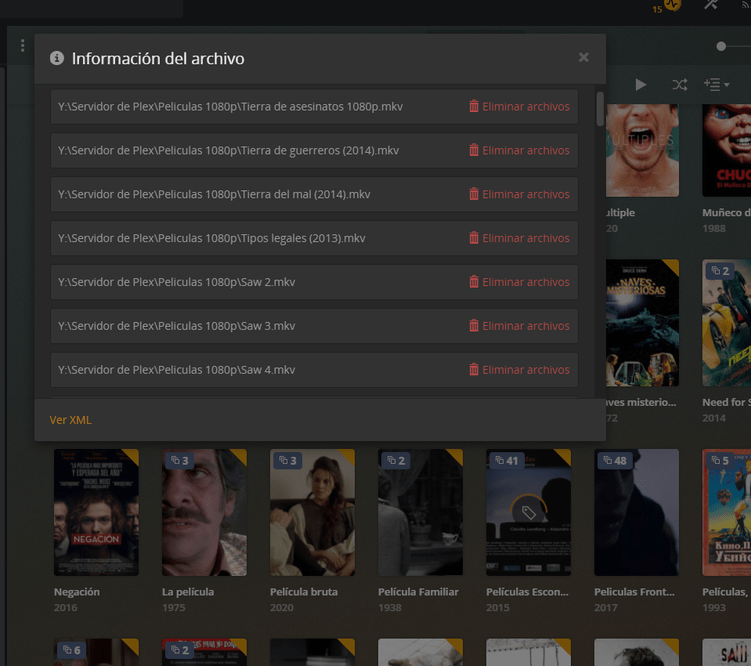This screenshot has width=751, height=666.
Task: Select the Chucky Muñeco poster
Action: [727, 150]
